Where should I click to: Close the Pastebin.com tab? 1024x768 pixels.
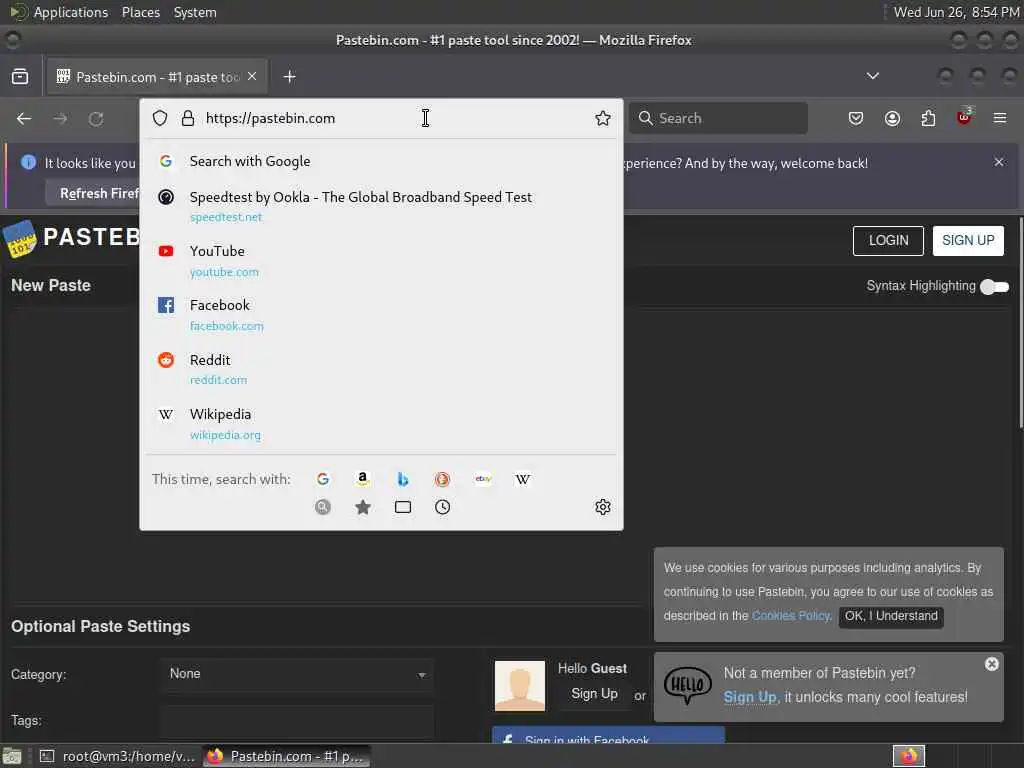tap(252, 76)
